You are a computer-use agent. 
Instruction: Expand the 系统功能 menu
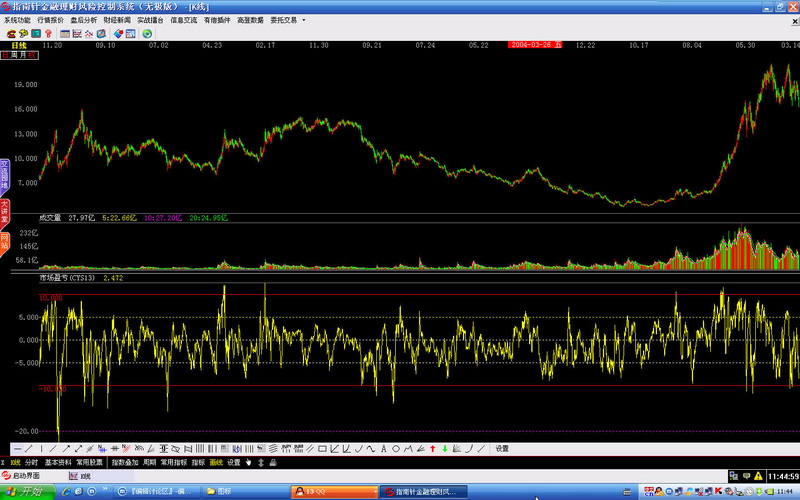(17, 19)
